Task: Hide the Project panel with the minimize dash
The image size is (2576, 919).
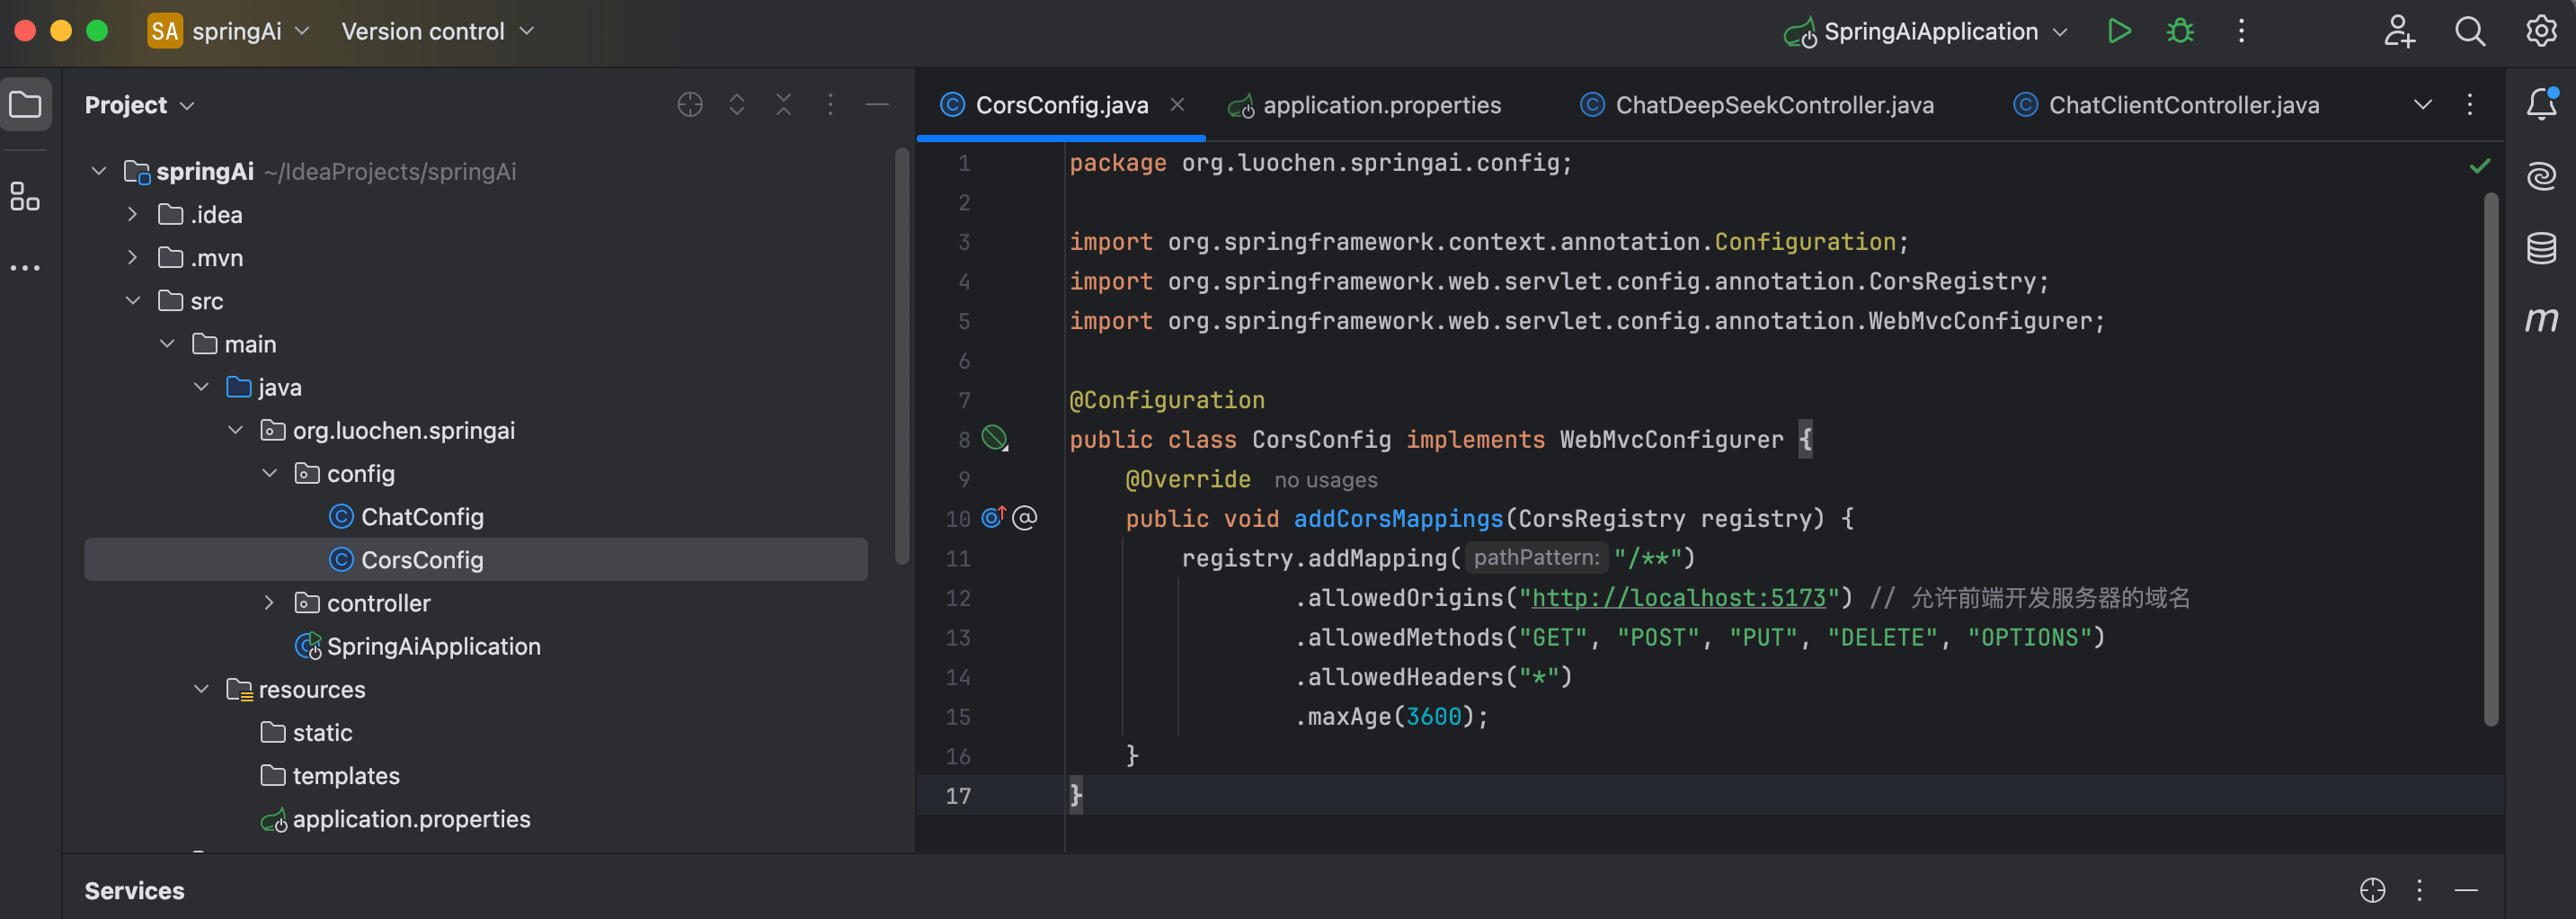Action: 877,105
